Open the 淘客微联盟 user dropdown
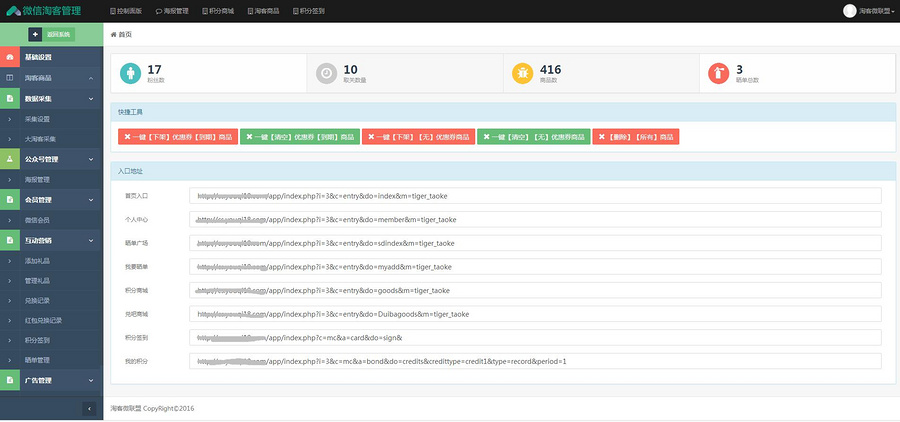900x422 pixels. (x=876, y=11)
